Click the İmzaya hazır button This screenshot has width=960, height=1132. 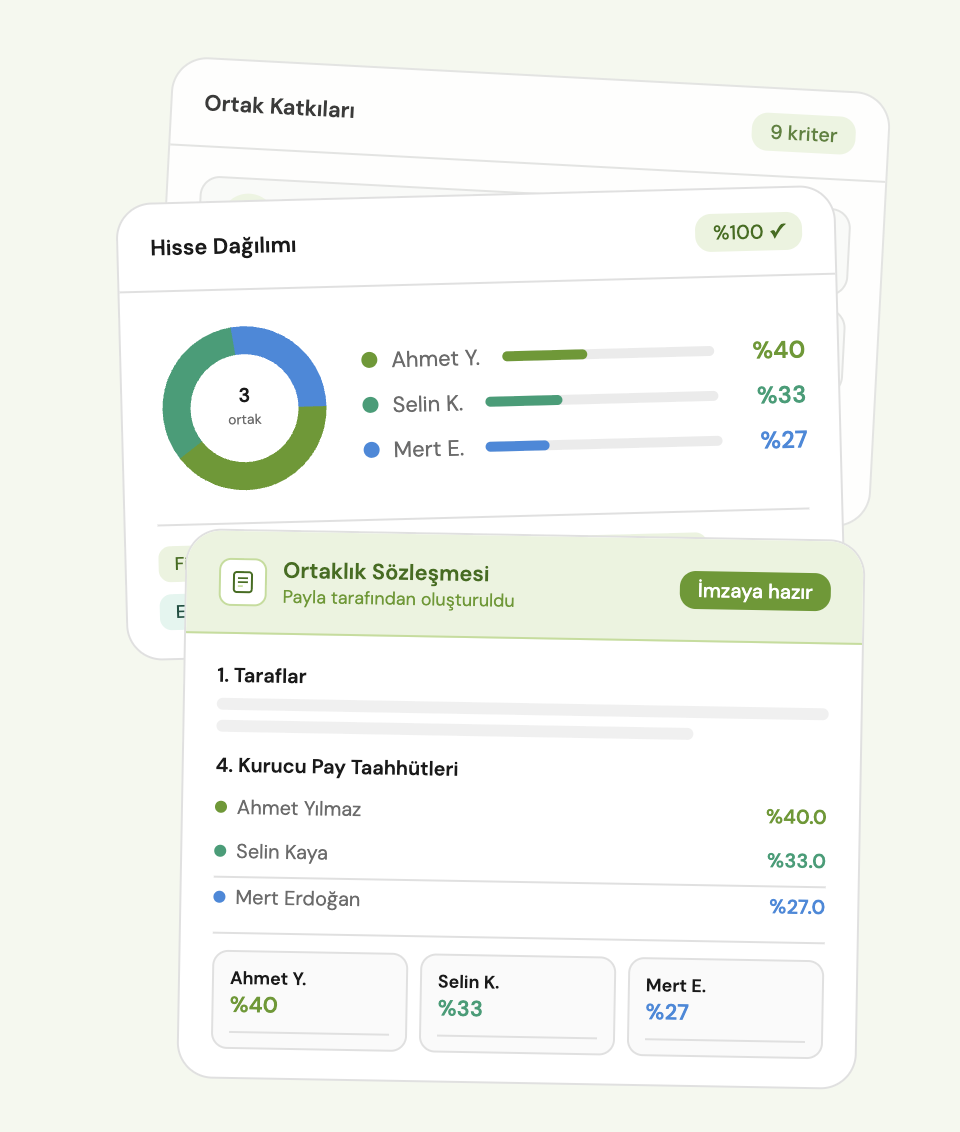755,591
